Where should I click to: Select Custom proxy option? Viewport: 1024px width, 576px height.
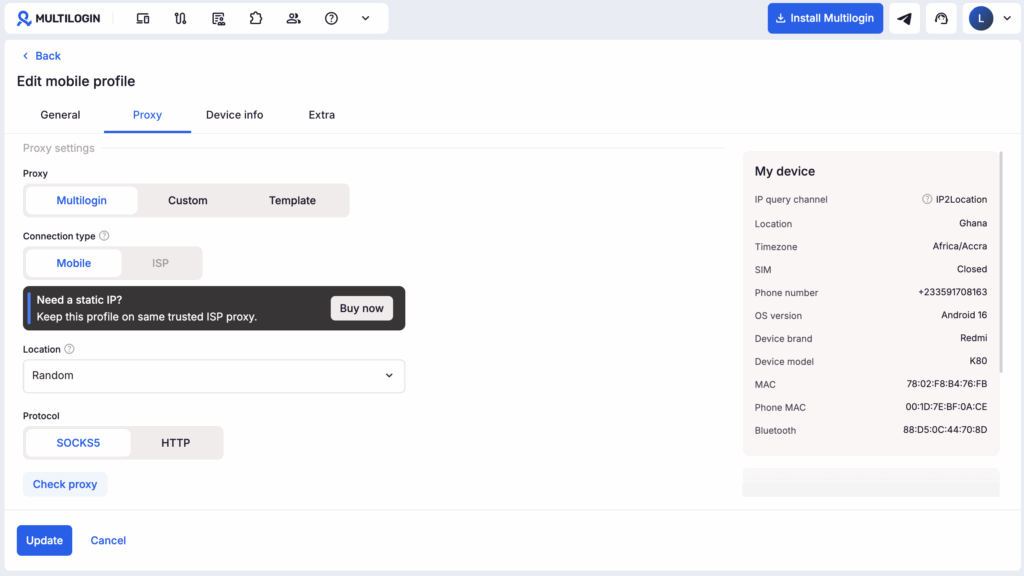187,200
